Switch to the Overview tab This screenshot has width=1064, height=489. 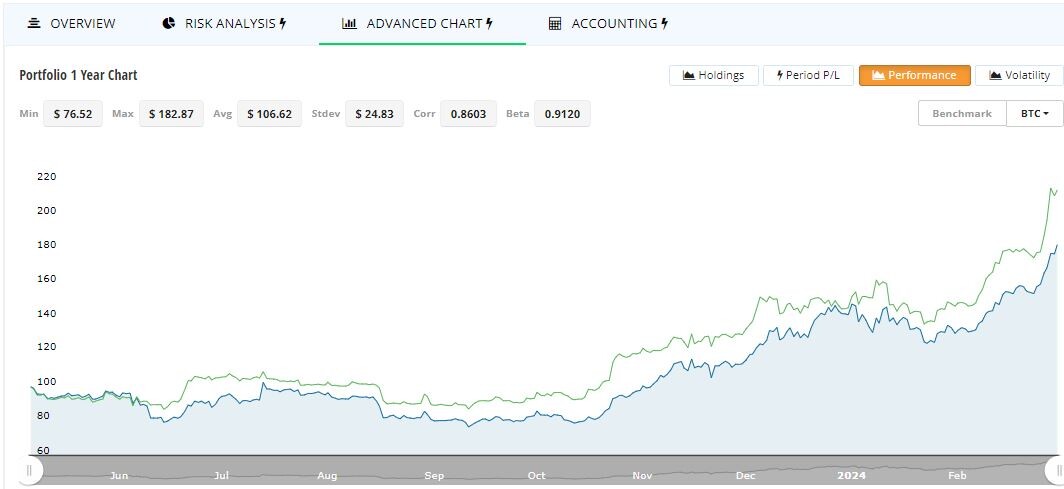coord(71,24)
